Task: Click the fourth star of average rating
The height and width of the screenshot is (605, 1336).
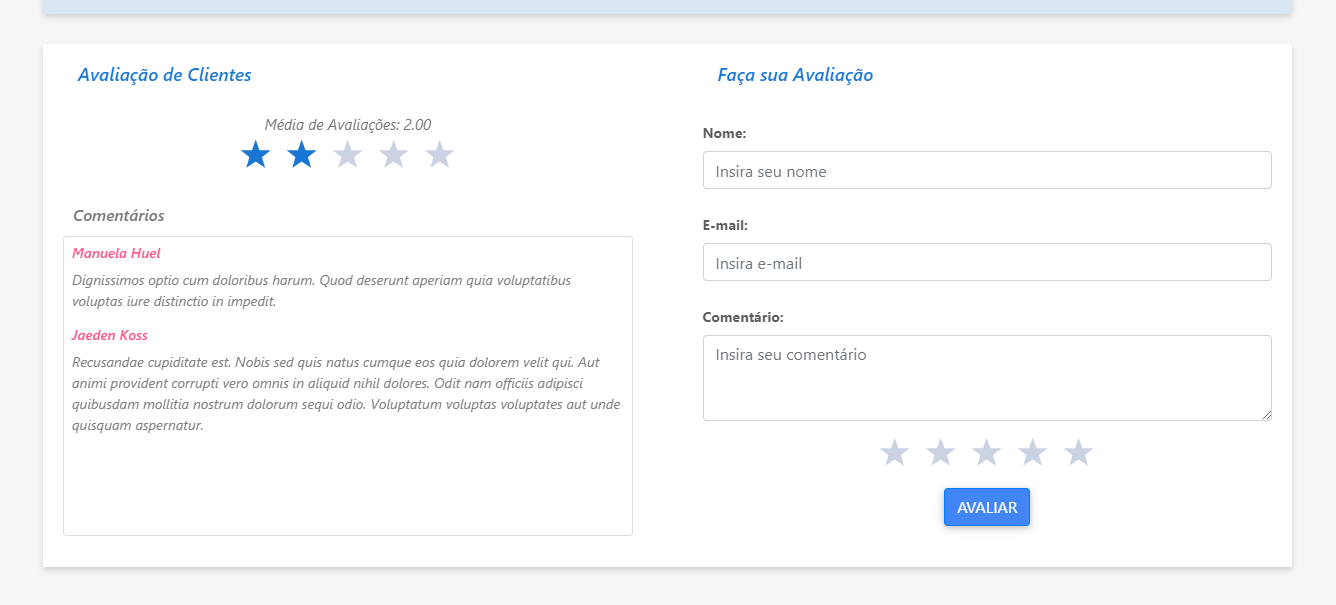Action: tap(394, 155)
